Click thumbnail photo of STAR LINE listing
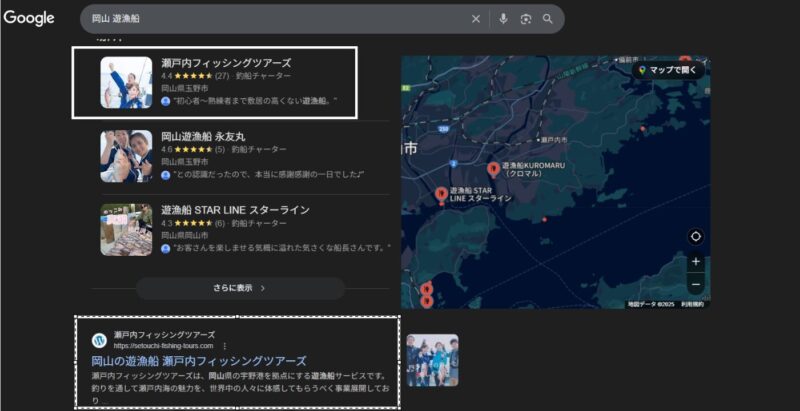 126,229
